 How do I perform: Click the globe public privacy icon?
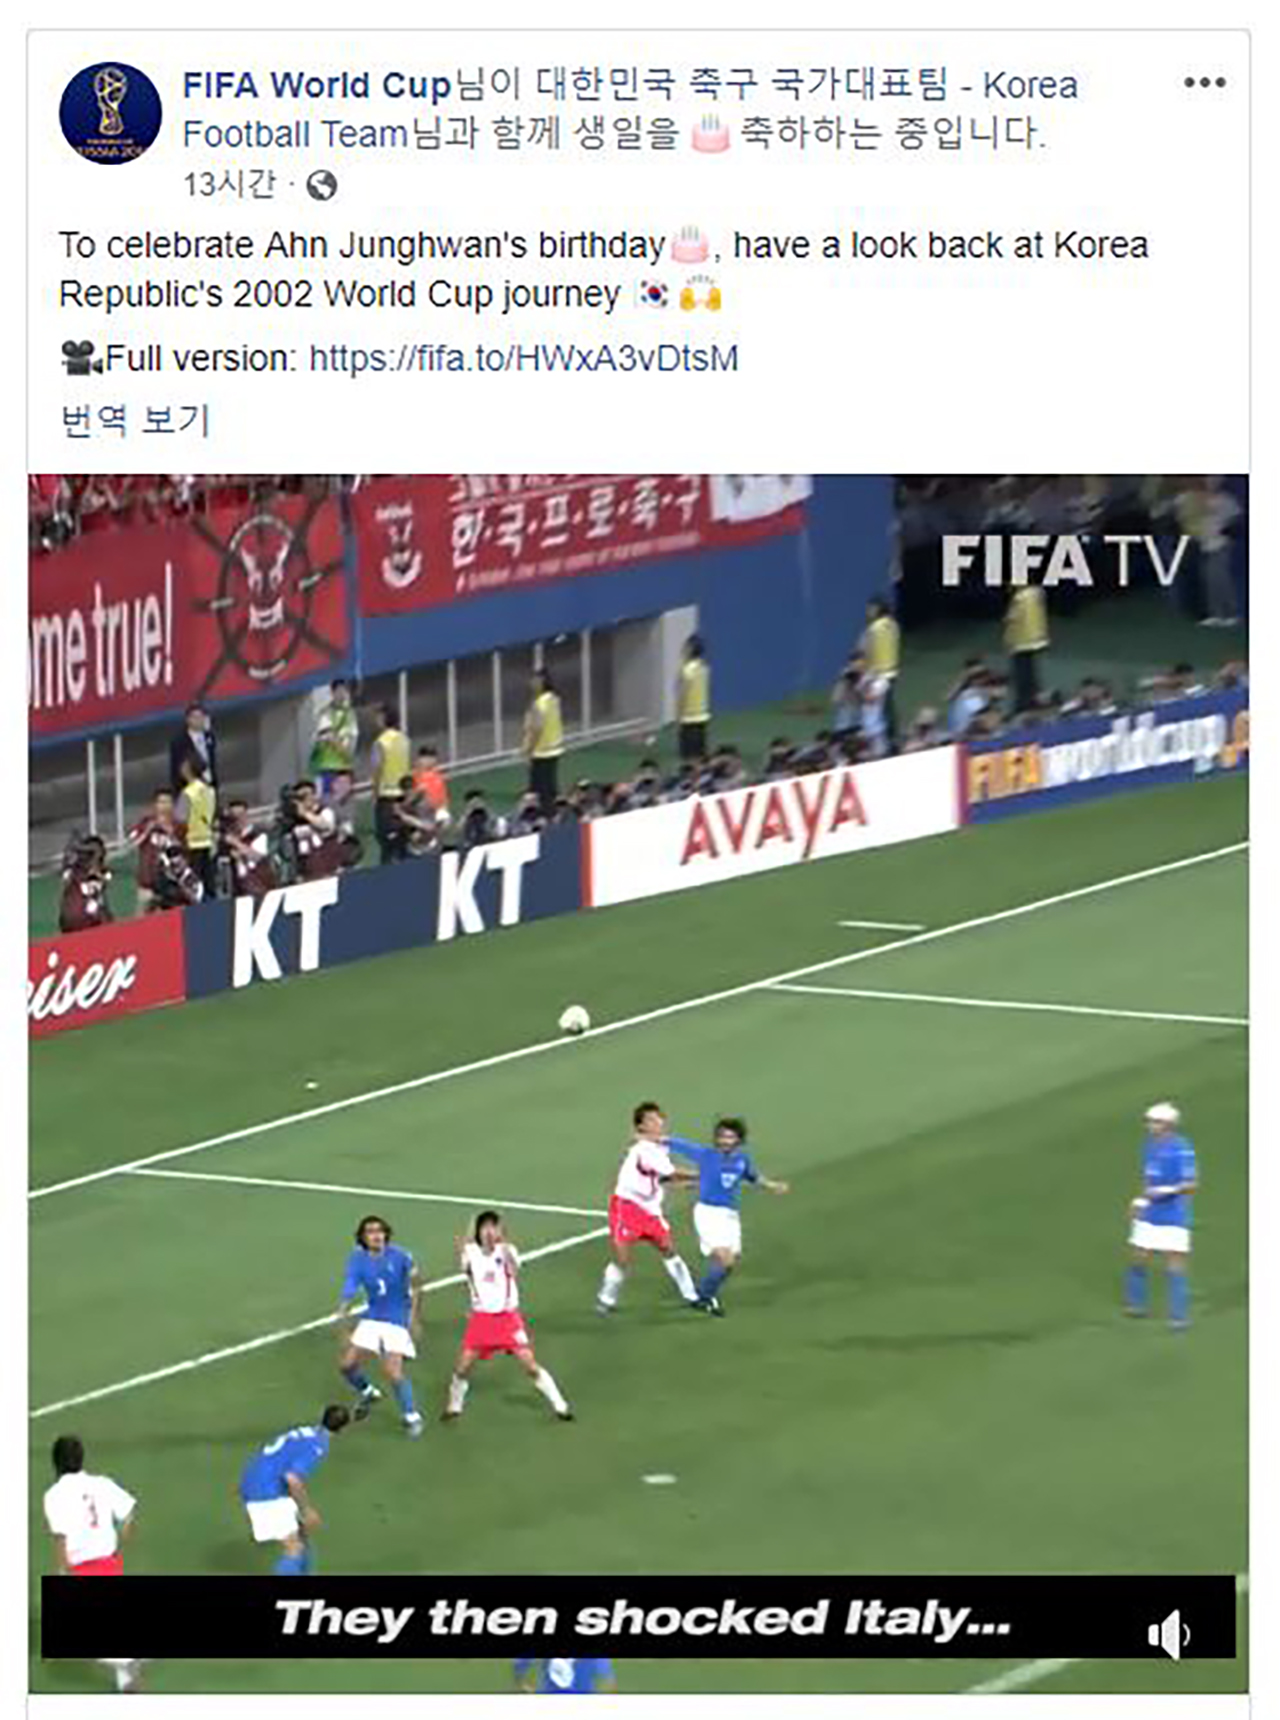click(321, 185)
